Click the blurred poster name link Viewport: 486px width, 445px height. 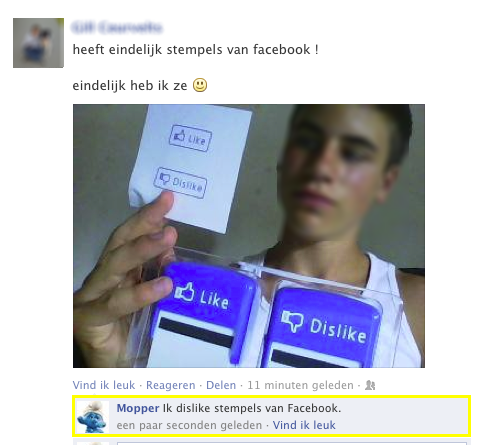(x=117, y=27)
